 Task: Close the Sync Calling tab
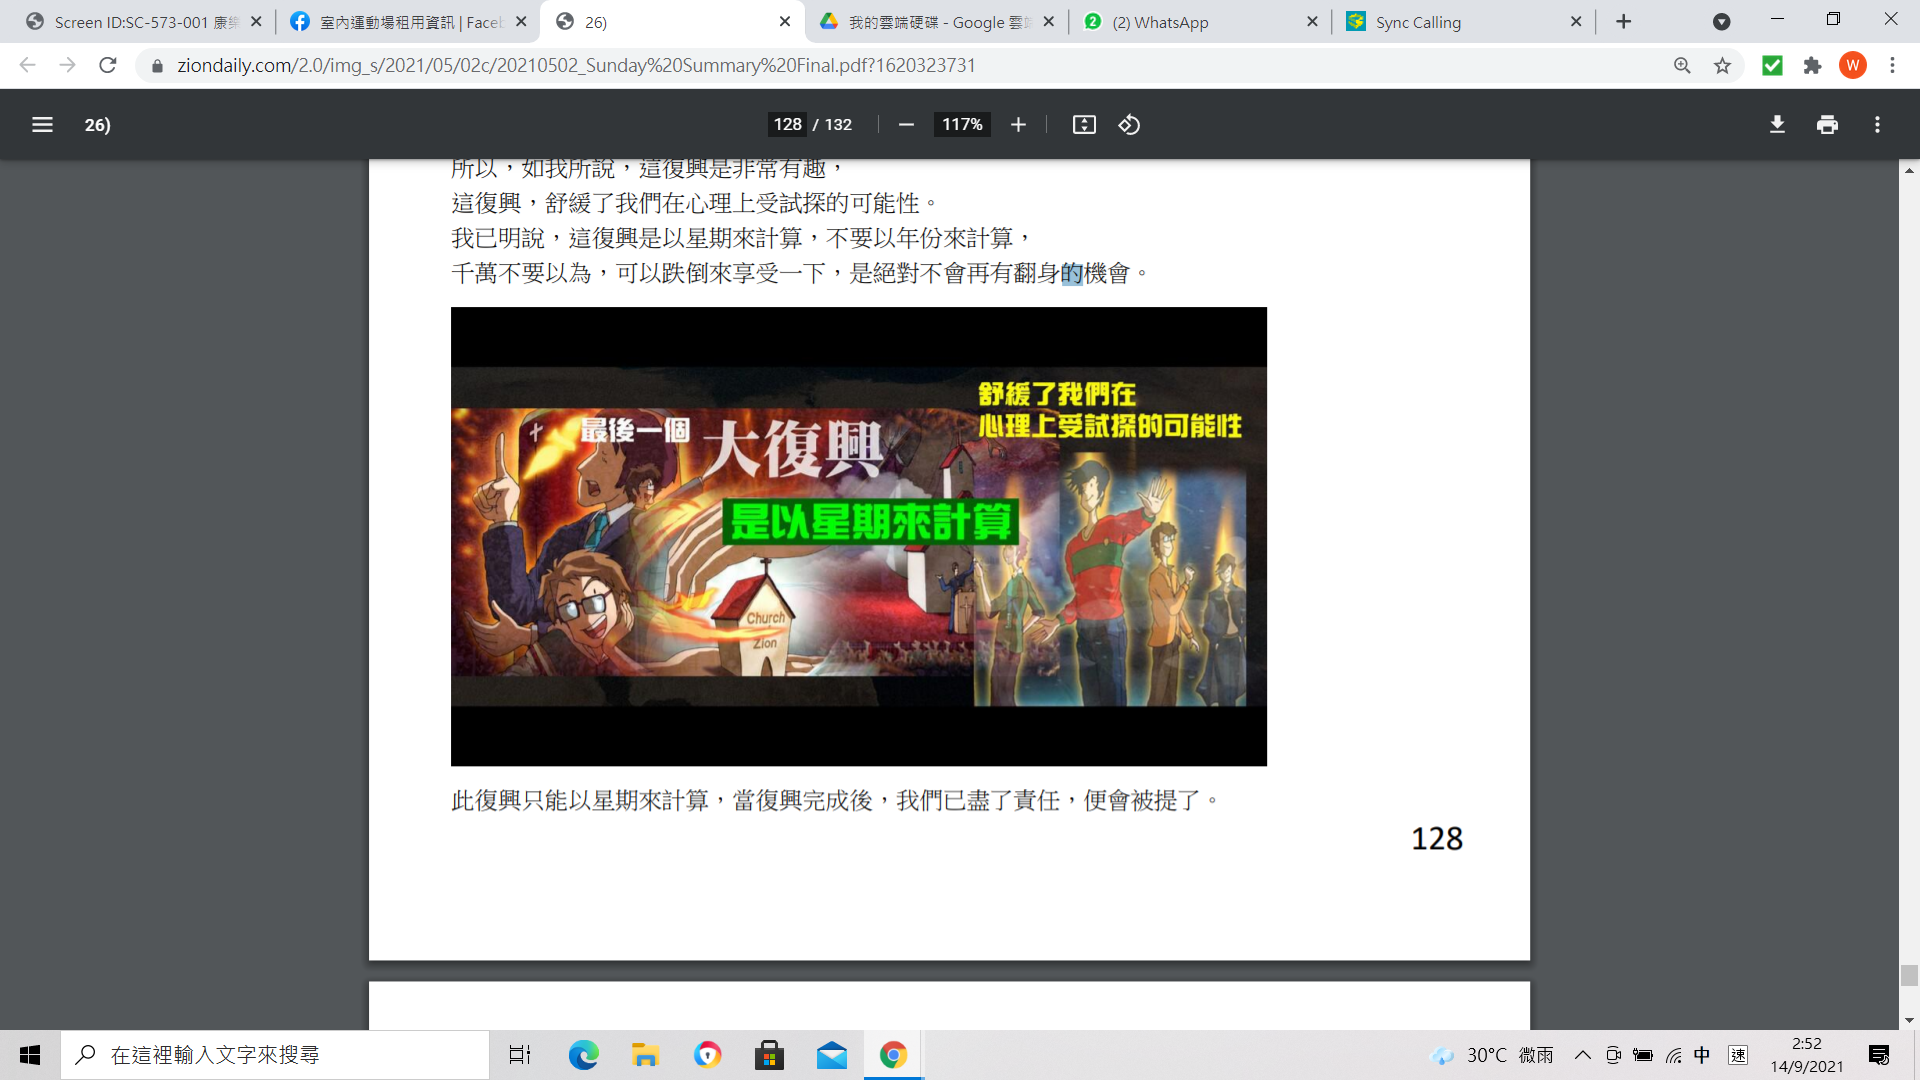click(1576, 22)
